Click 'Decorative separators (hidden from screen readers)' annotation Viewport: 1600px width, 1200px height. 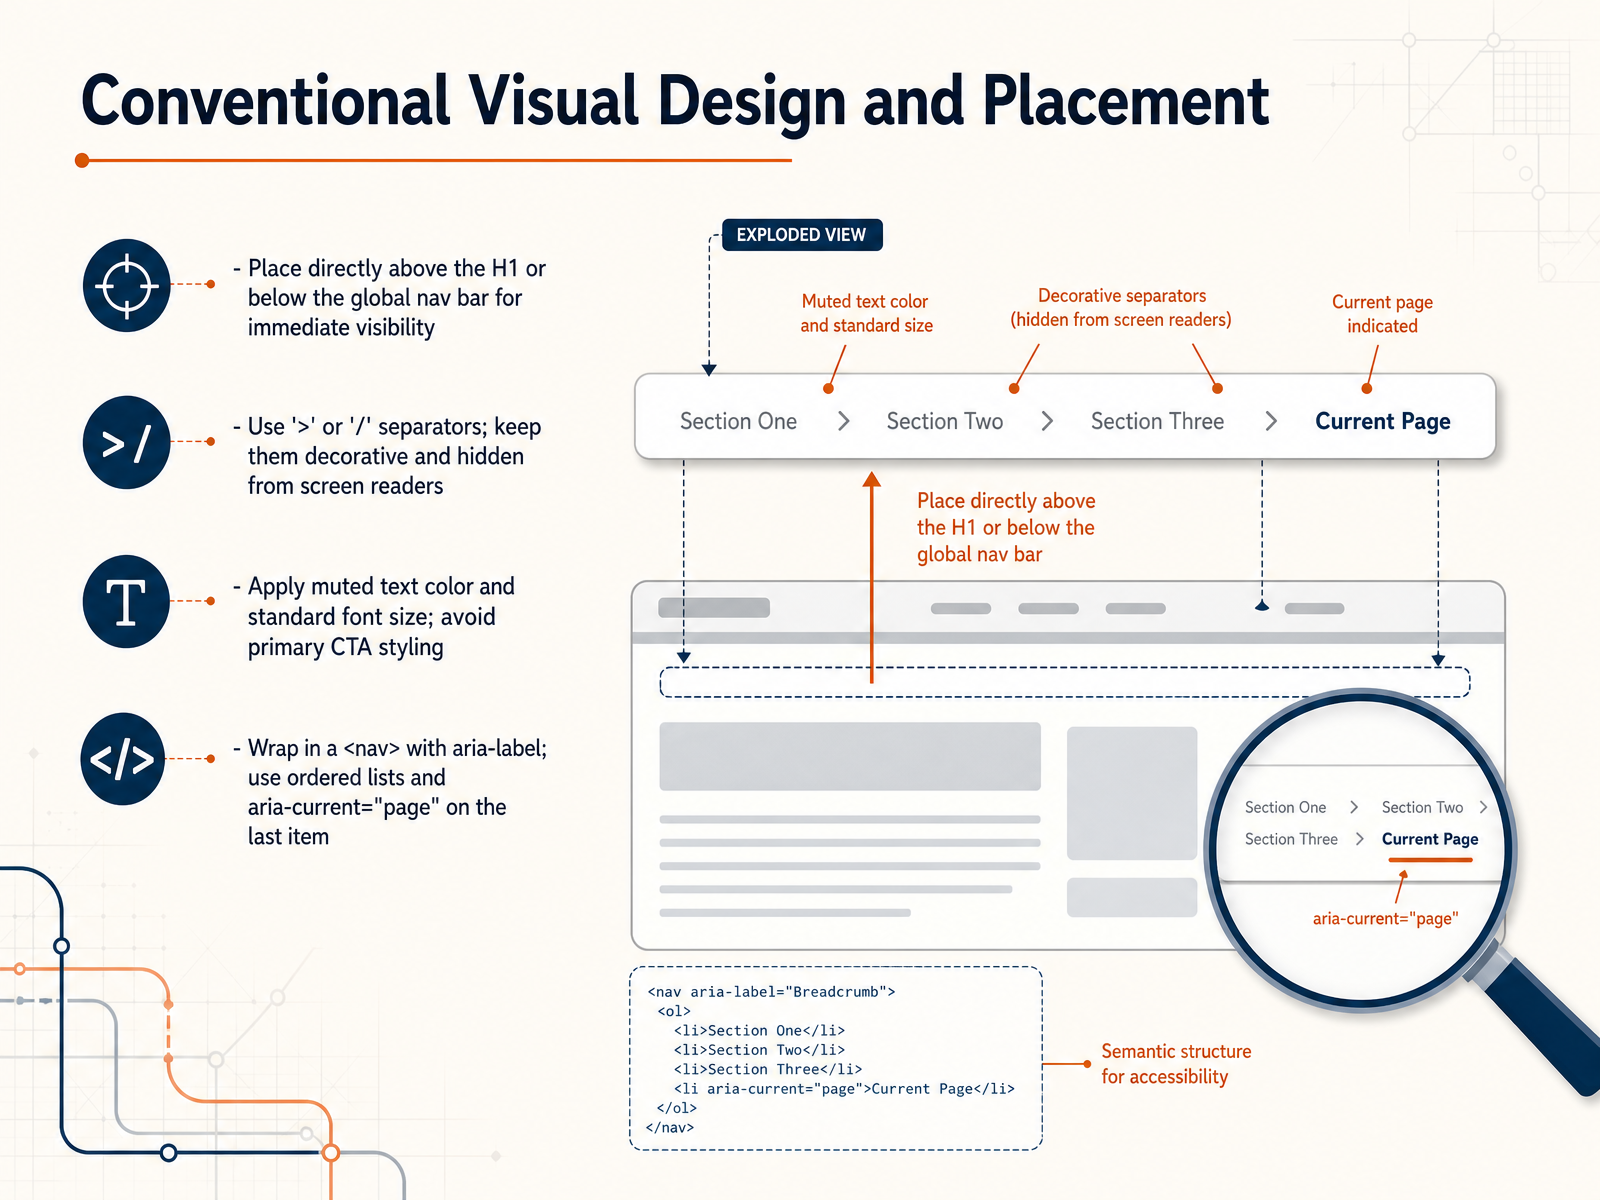point(1121,307)
